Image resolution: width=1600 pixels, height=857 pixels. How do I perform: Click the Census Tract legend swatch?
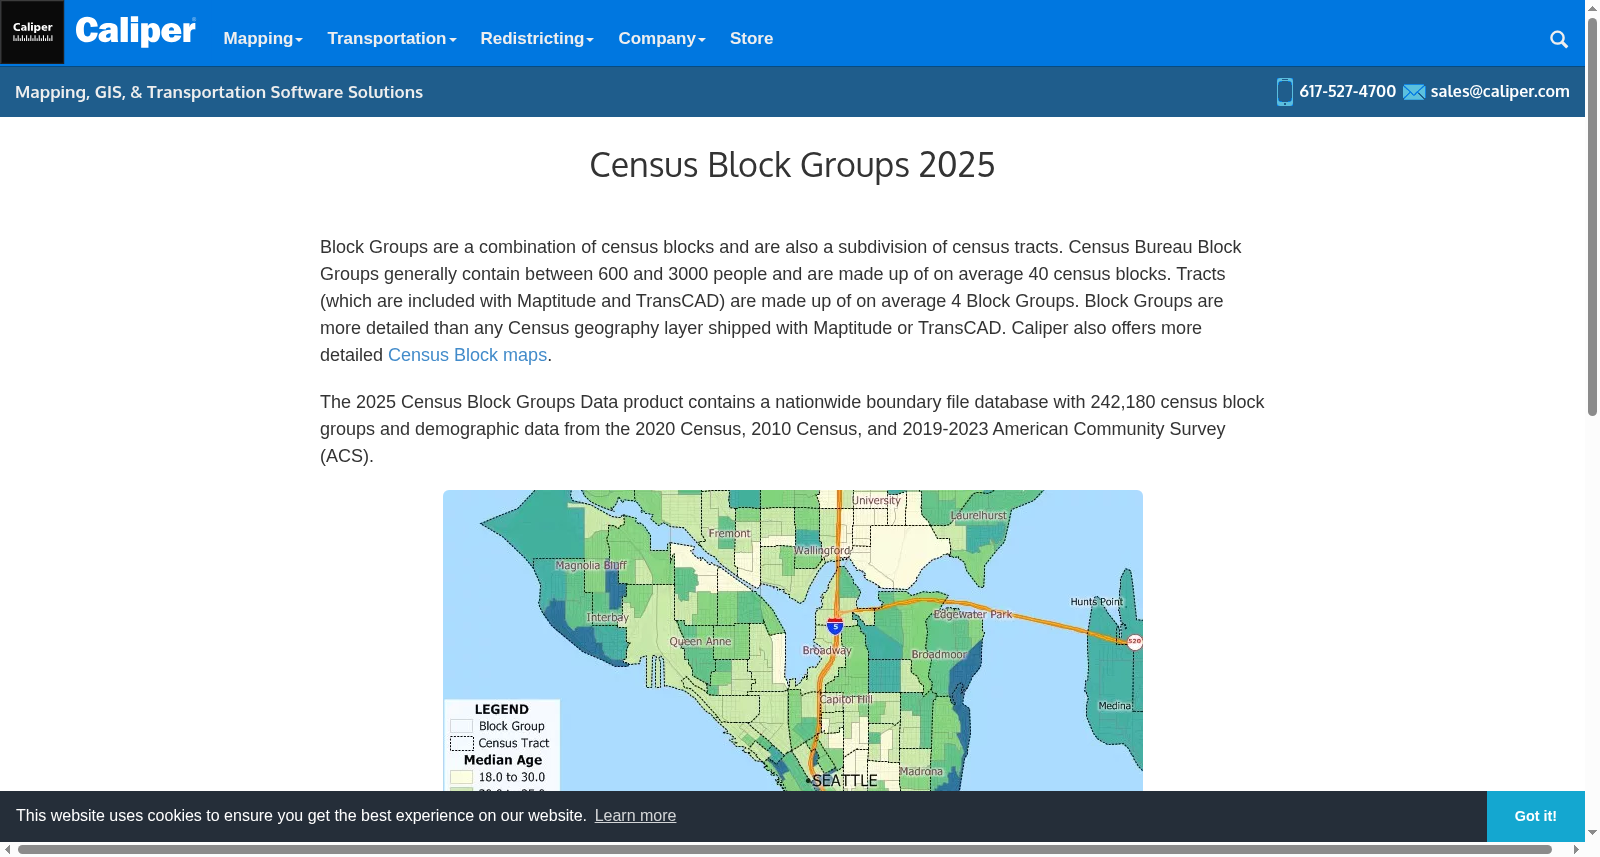(461, 744)
